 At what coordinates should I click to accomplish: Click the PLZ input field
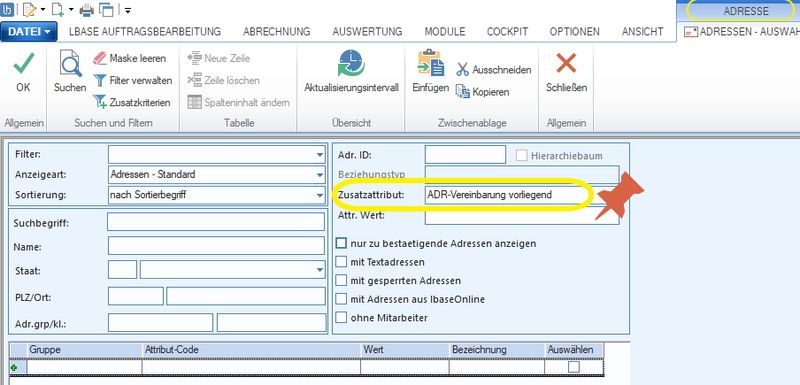point(136,296)
